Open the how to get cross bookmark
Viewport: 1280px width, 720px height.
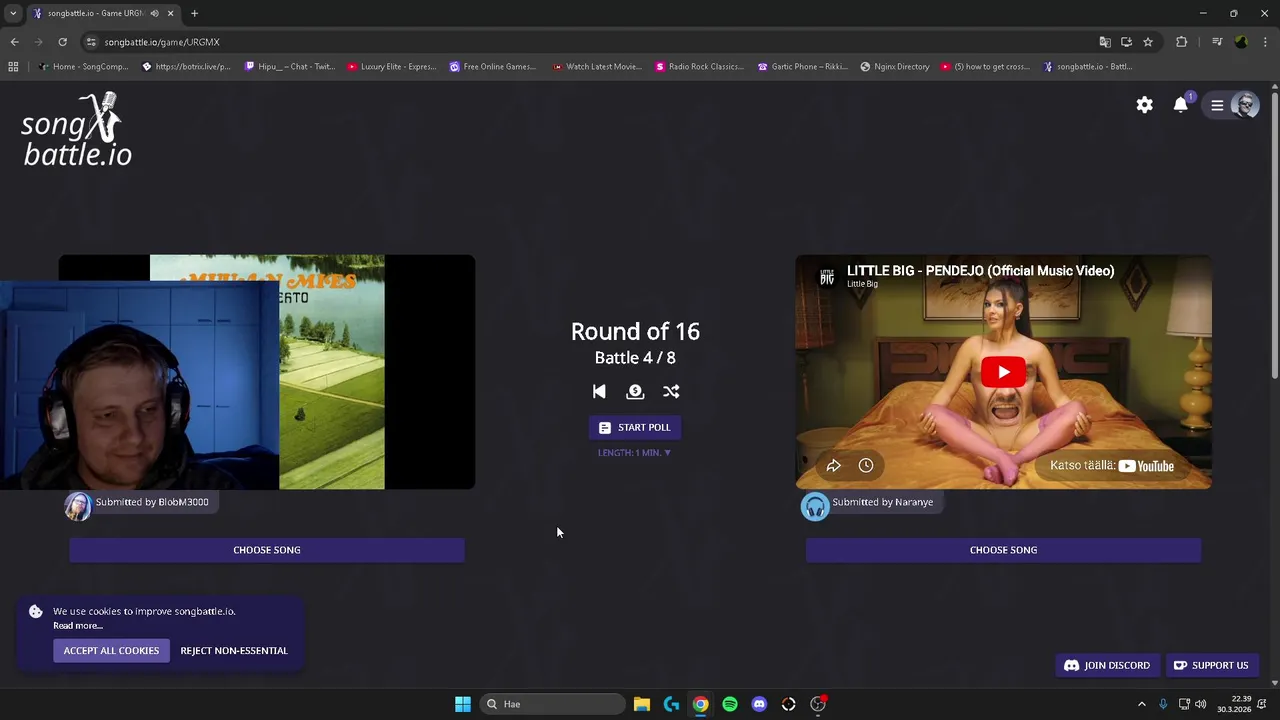[x=985, y=67]
